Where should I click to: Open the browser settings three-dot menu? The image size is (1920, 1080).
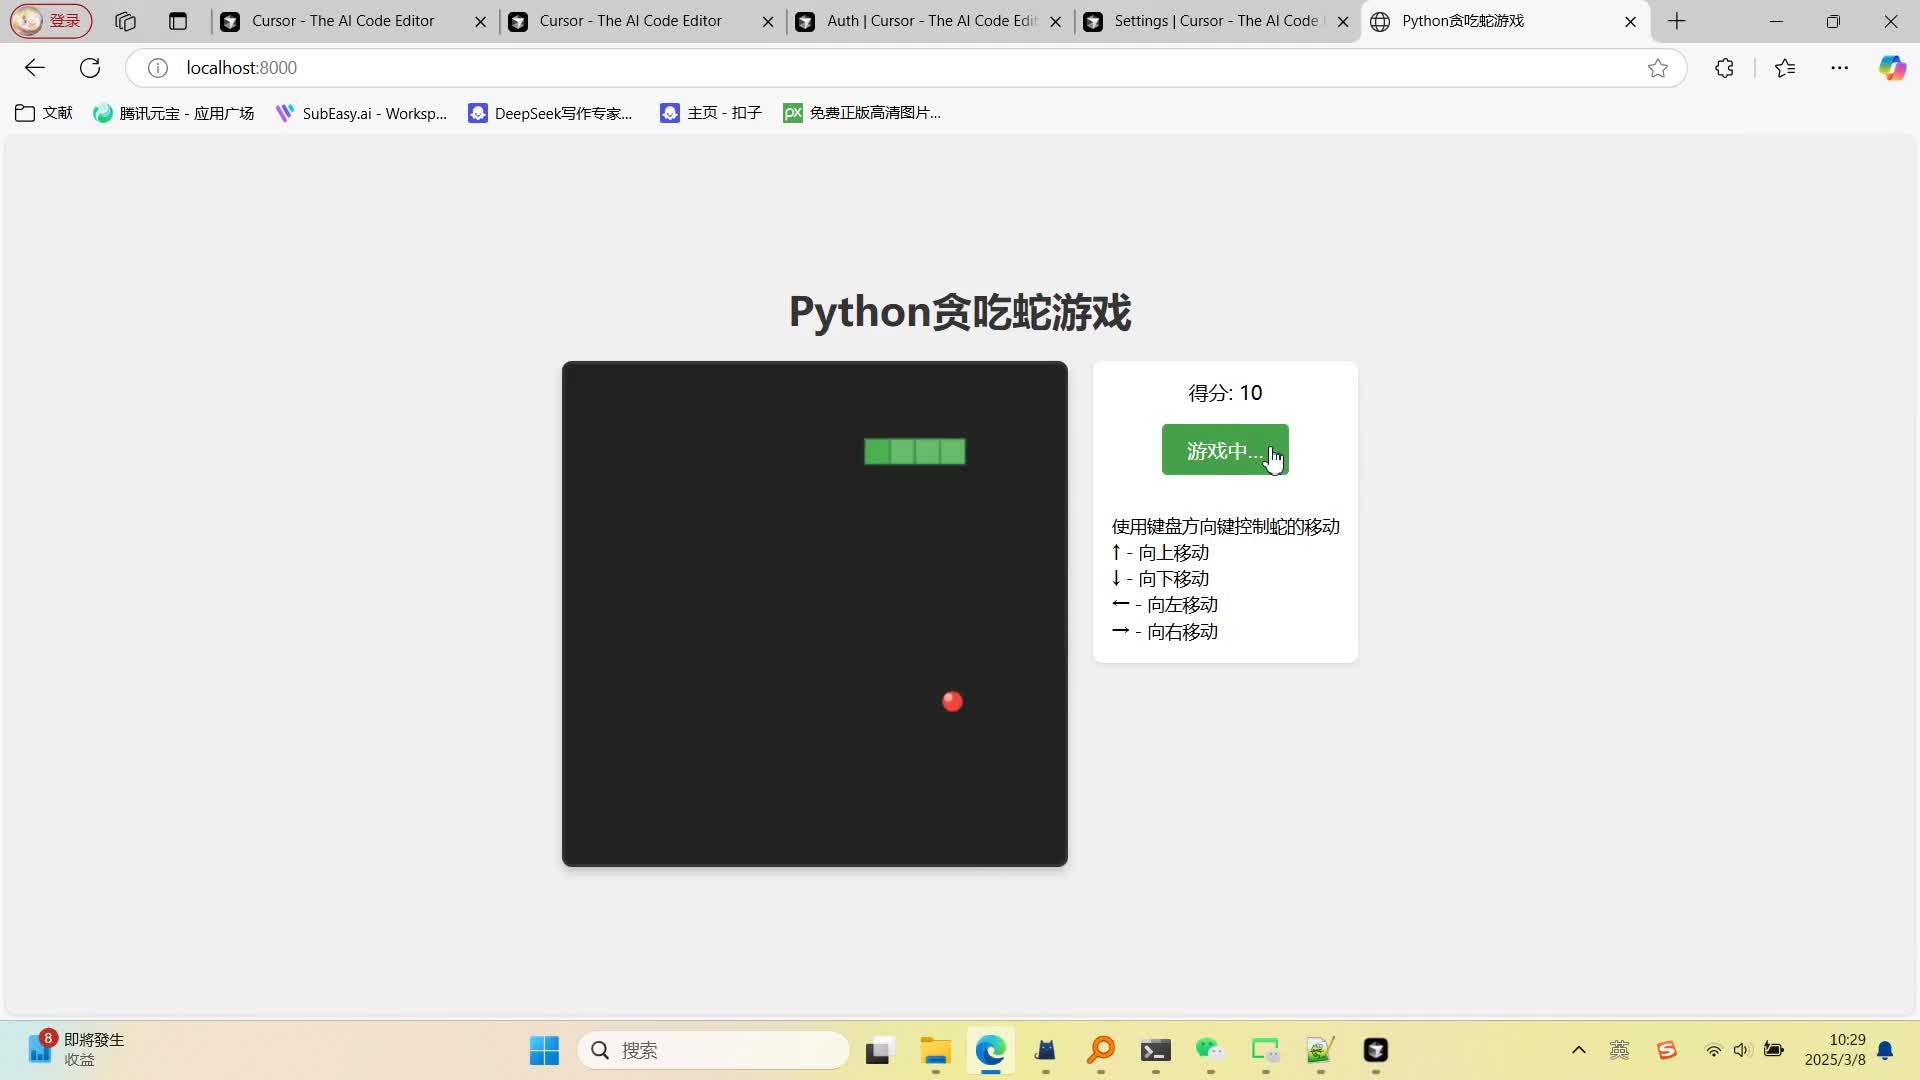click(1841, 67)
